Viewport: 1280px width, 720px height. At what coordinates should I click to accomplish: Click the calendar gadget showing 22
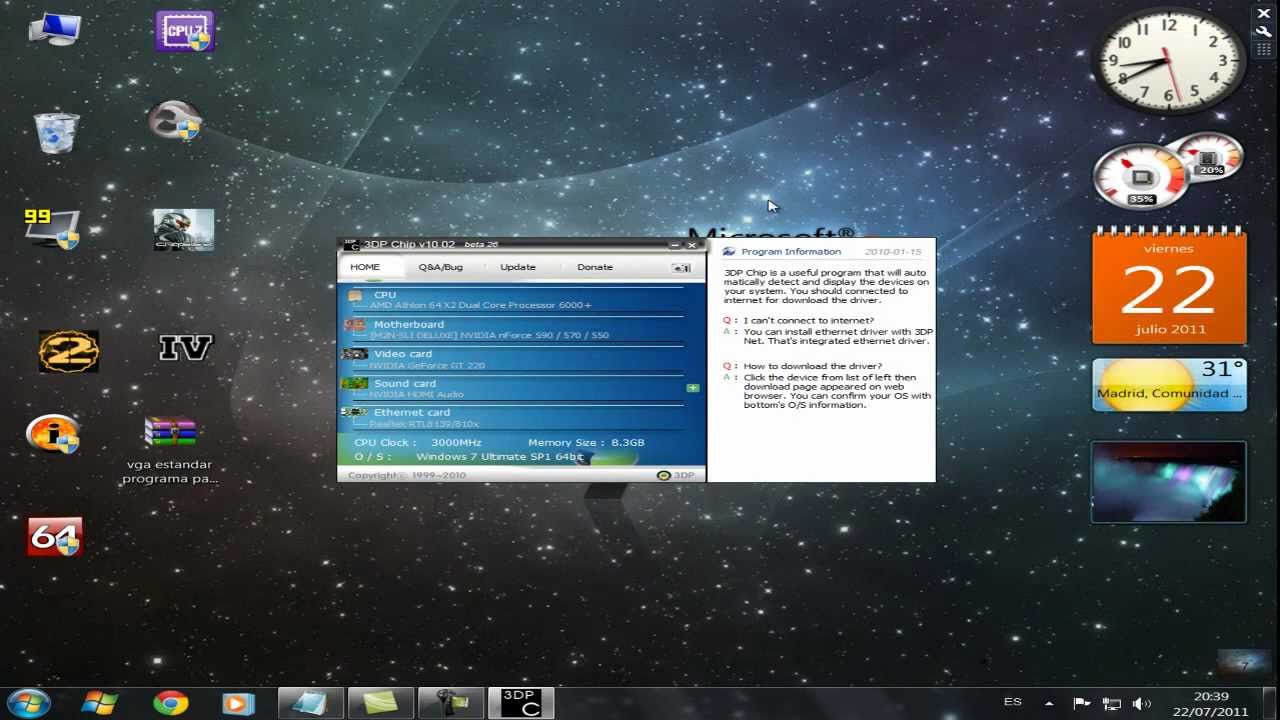pos(1169,286)
